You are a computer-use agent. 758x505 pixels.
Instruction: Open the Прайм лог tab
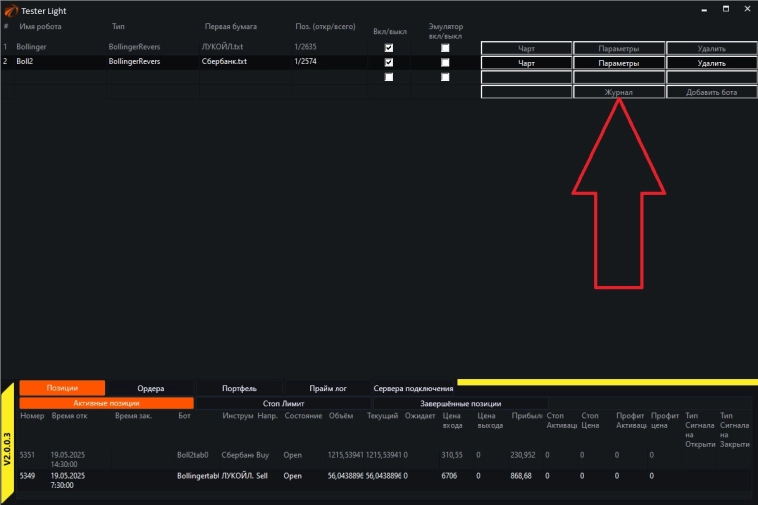coord(328,388)
